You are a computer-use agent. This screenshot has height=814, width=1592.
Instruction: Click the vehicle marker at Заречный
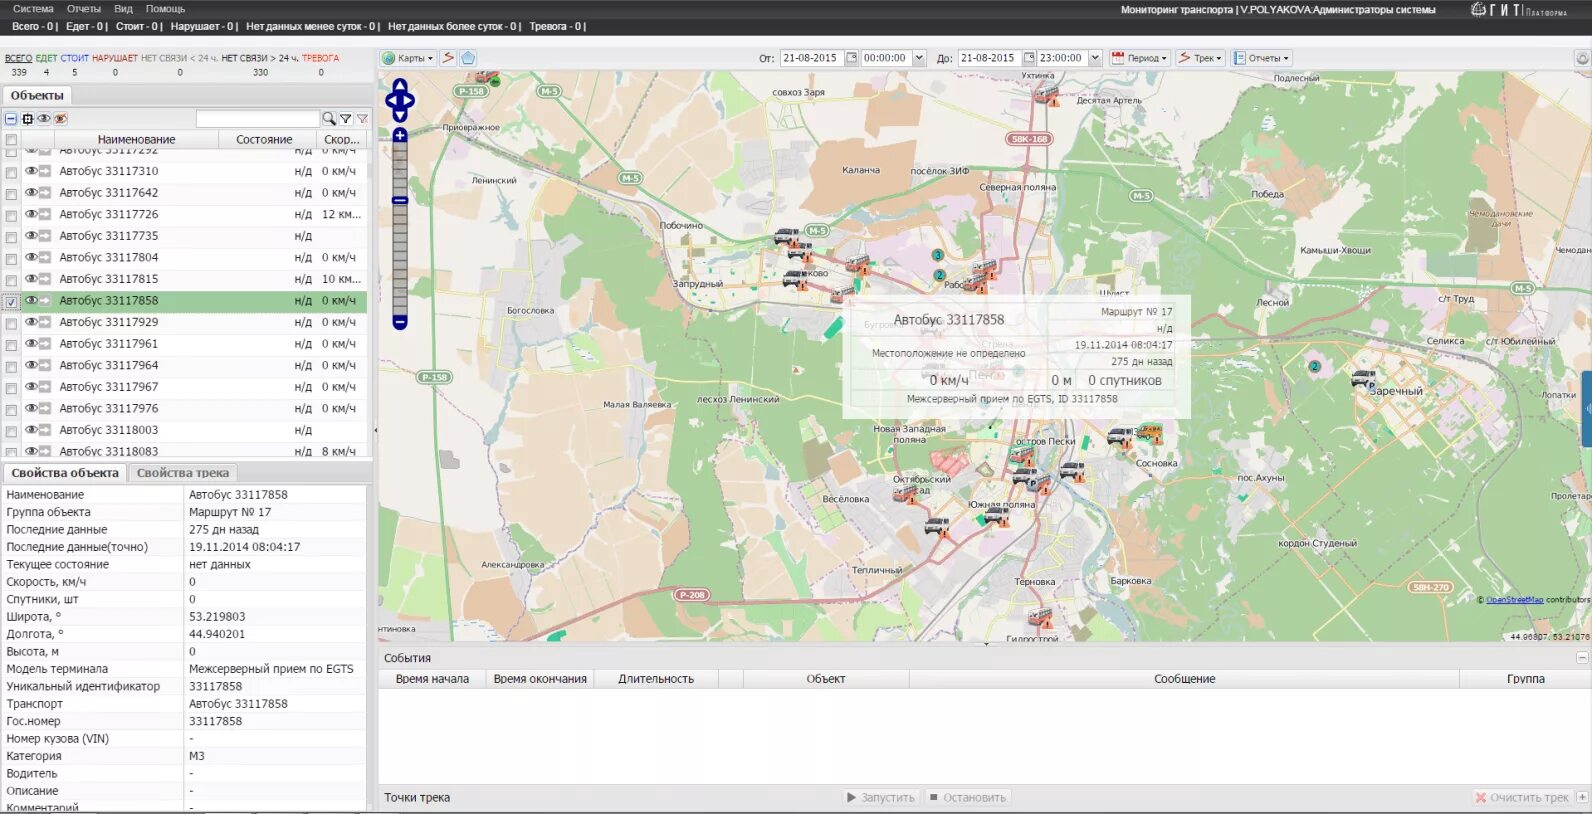pyautogui.click(x=1363, y=379)
